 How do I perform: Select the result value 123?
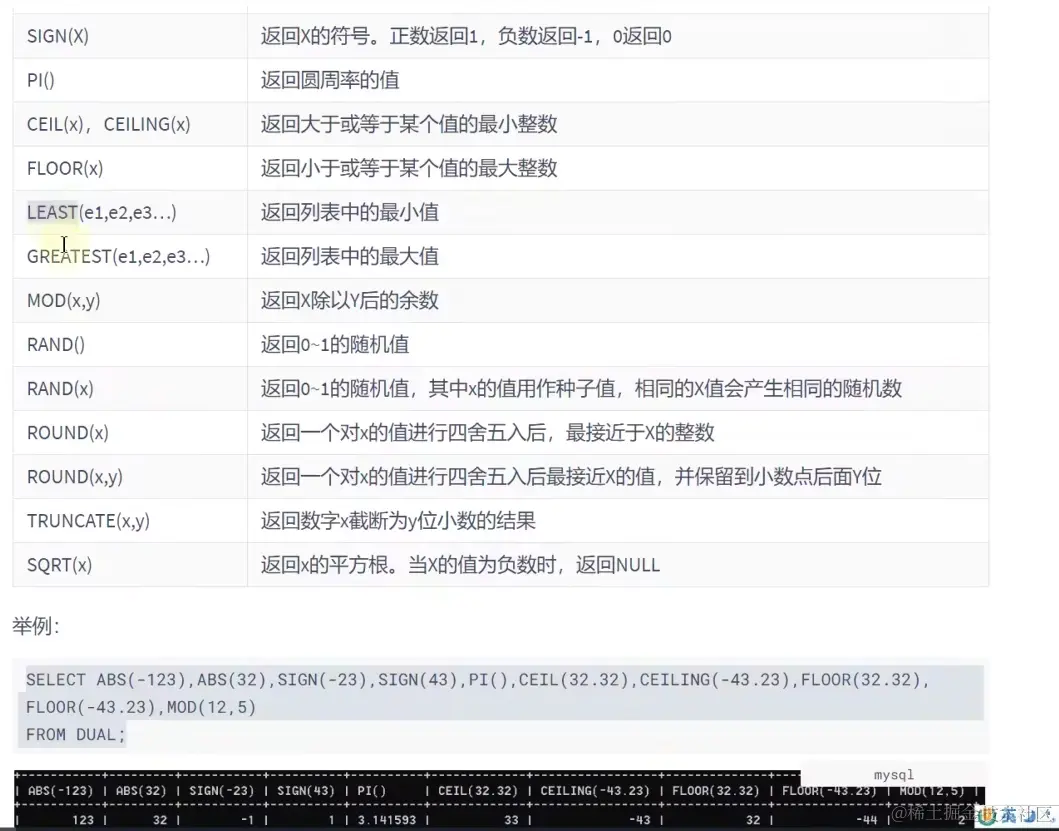(83, 820)
